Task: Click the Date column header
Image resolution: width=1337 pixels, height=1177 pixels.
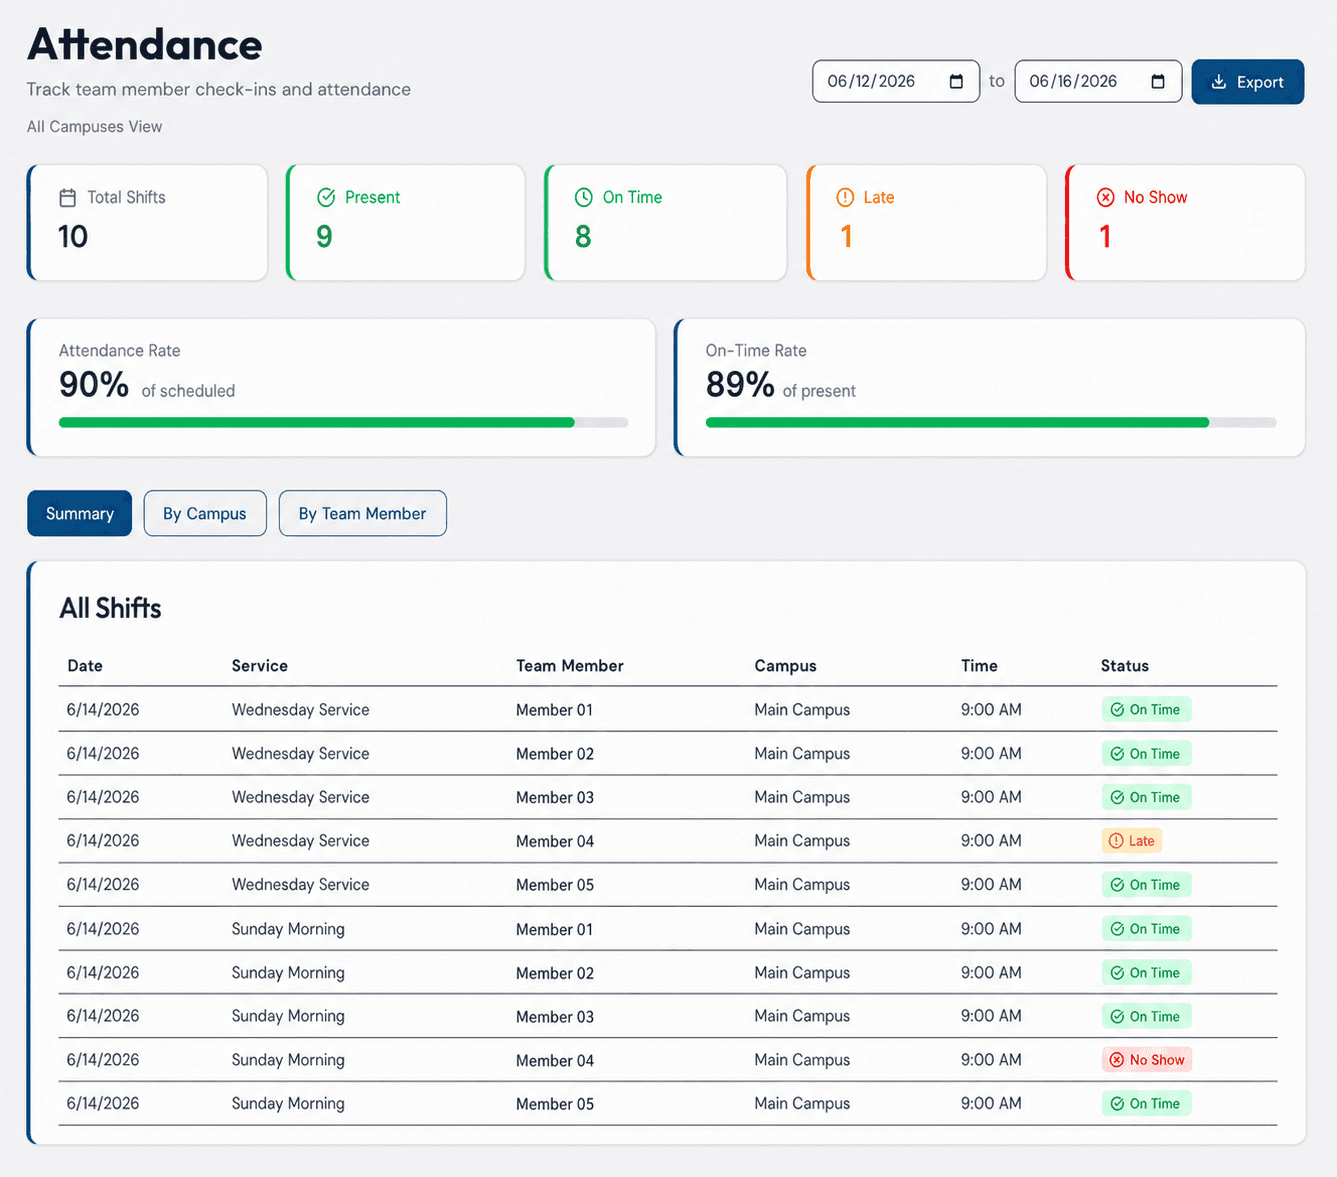Action: [x=85, y=666]
